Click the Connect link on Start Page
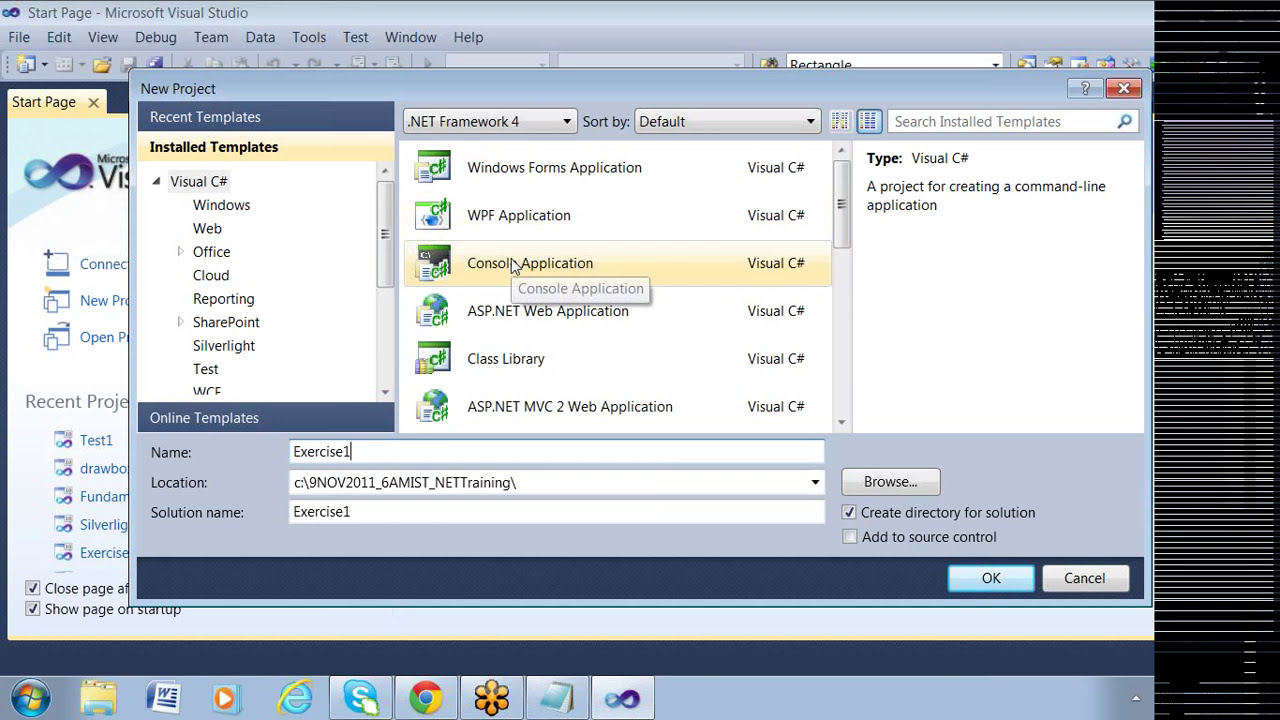 tap(104, 264)
